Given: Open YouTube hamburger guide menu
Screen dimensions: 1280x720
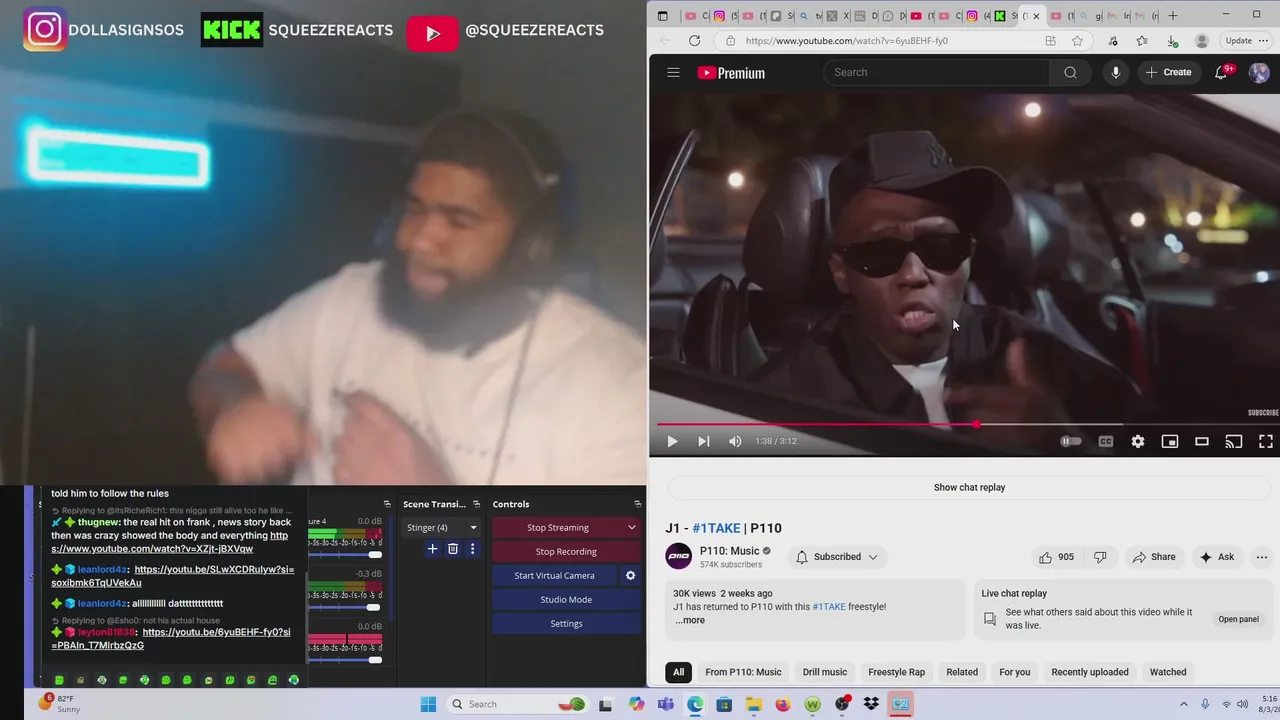Looking at the screenshot, I should click(x=673, y=72).
